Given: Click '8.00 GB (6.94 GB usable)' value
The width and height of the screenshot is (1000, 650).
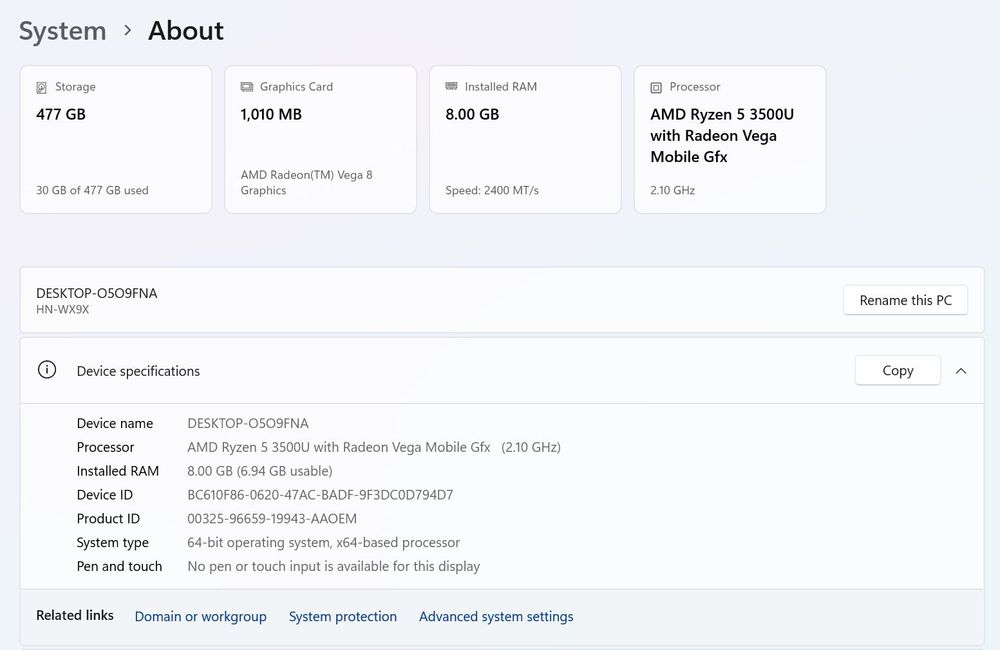Looking at the screenshot, I should tap(260, 471).
